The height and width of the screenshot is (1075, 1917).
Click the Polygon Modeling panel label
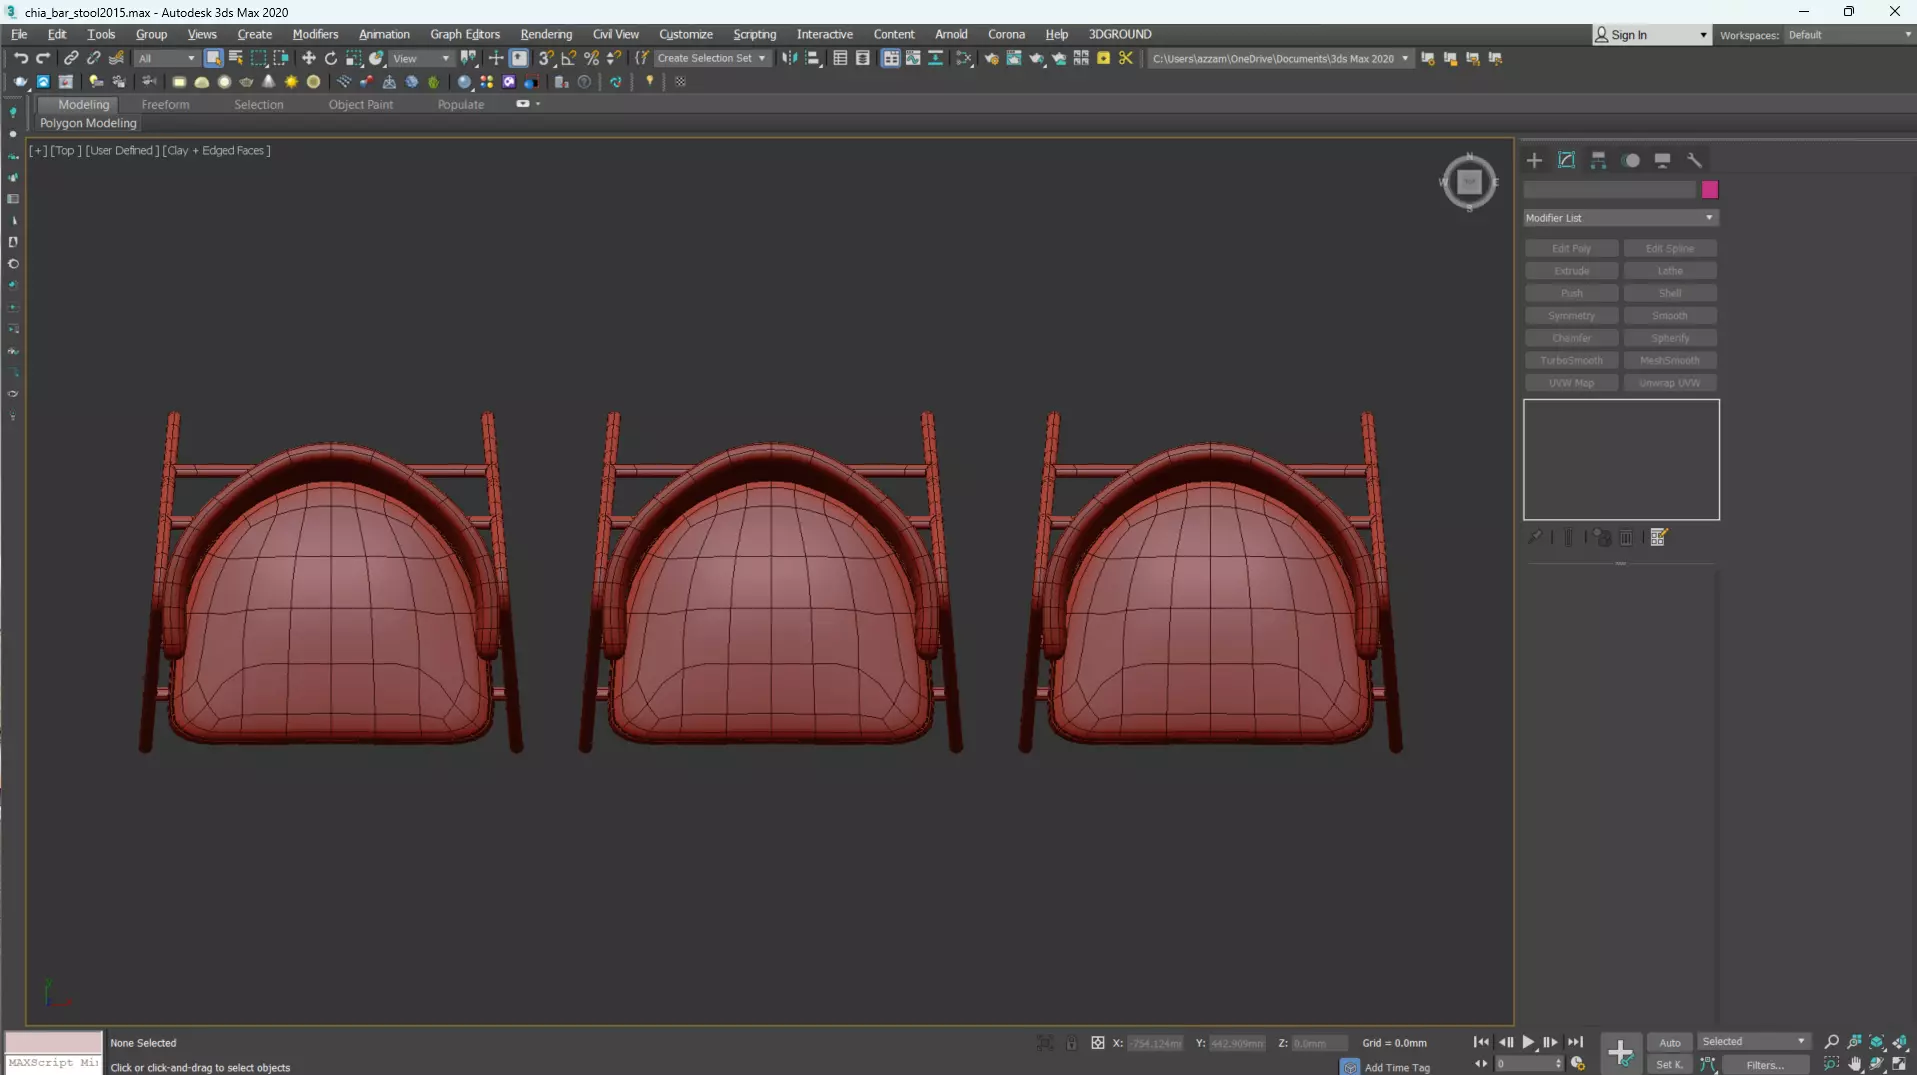(88, 123)
